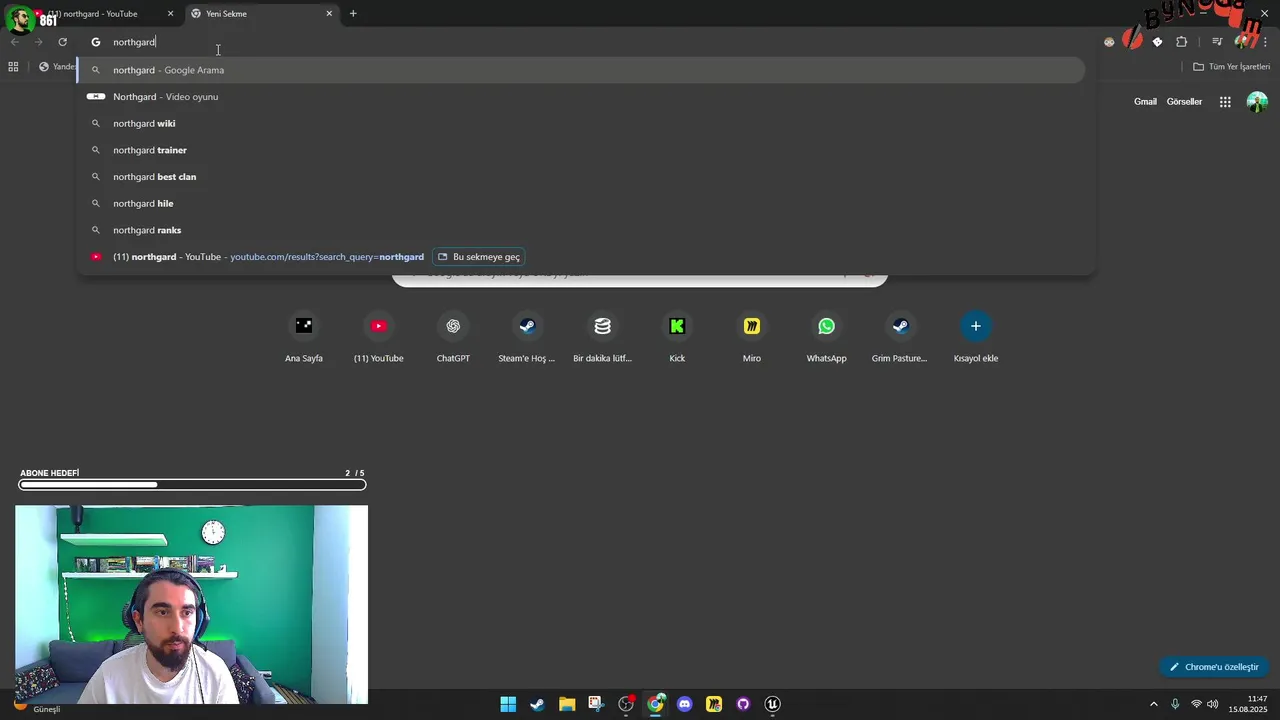1280x720 pixels.
Task: Open the clock and date panel
Action: 1249,704
